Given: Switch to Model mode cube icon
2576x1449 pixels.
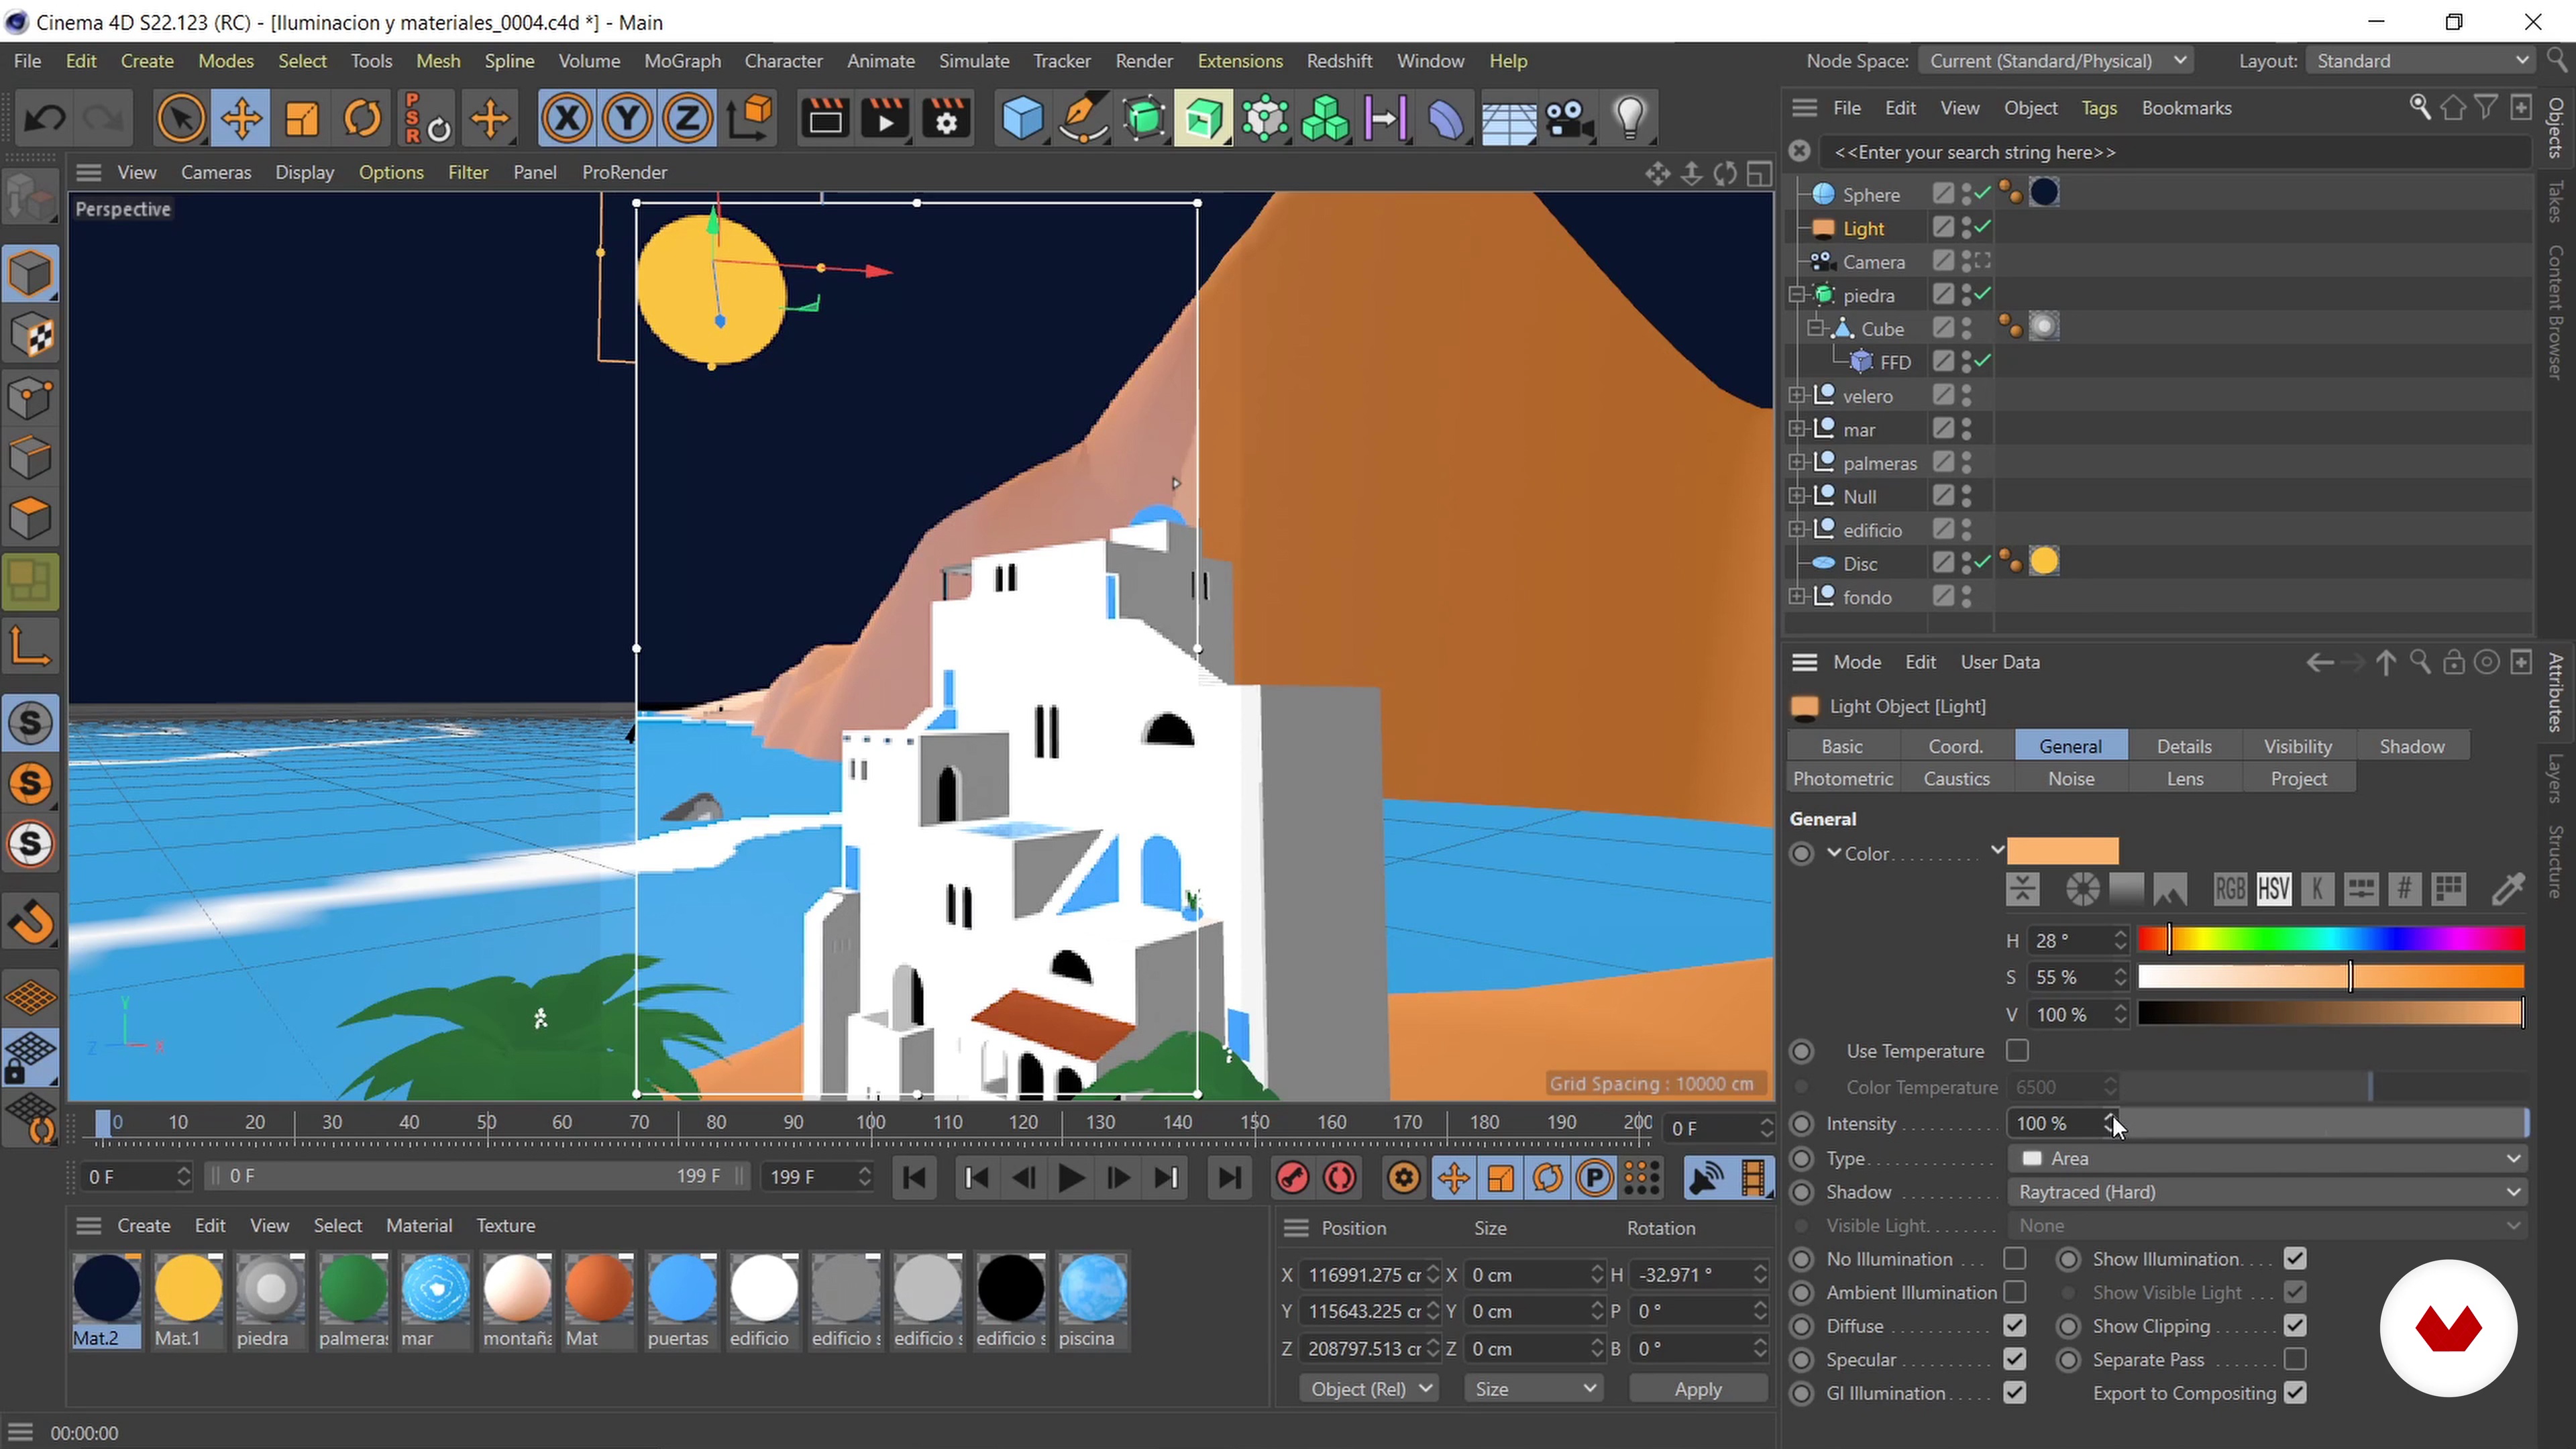Looking at the screenshot, I should click(31, 274).
